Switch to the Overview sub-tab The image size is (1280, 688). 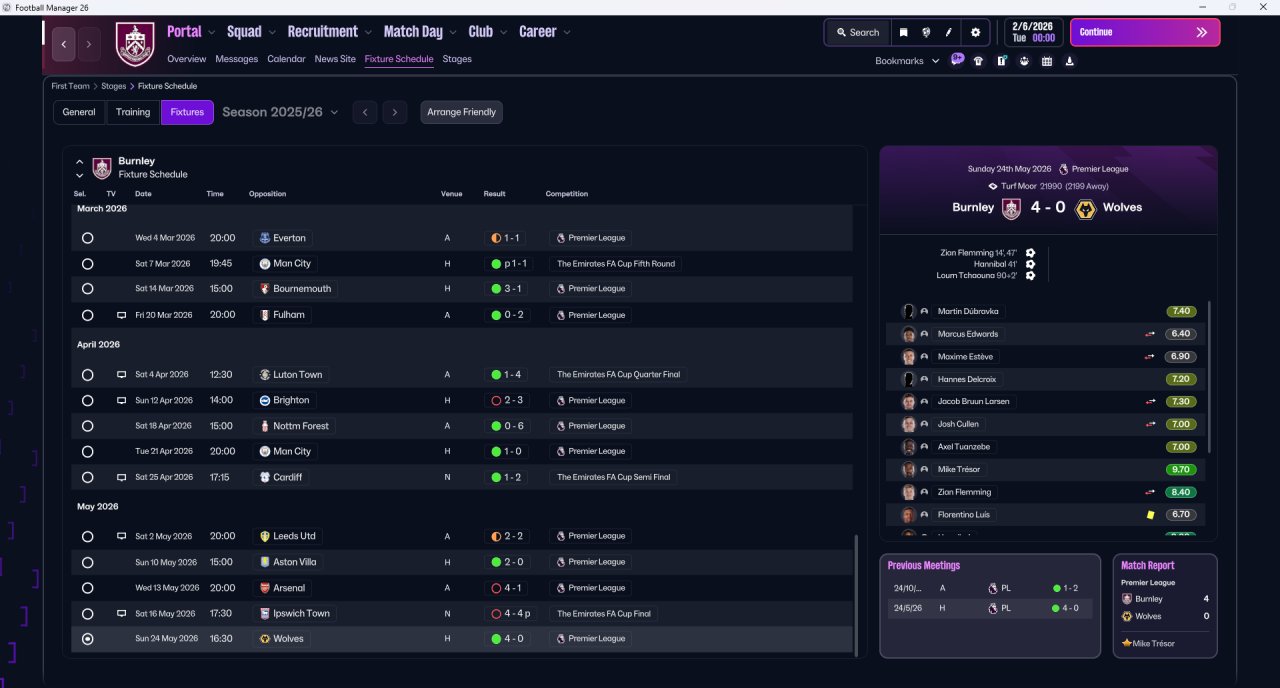pyautogui.click(x=186, y=59)
